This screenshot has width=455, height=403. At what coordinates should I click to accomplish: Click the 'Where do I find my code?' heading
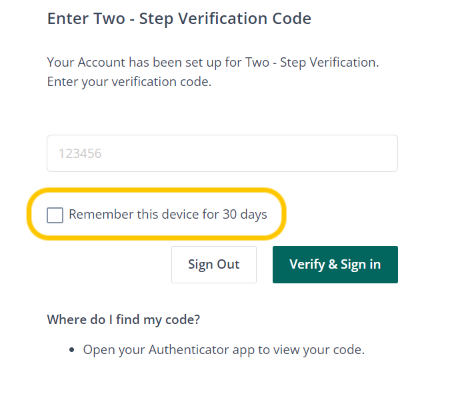pos(123,320)
